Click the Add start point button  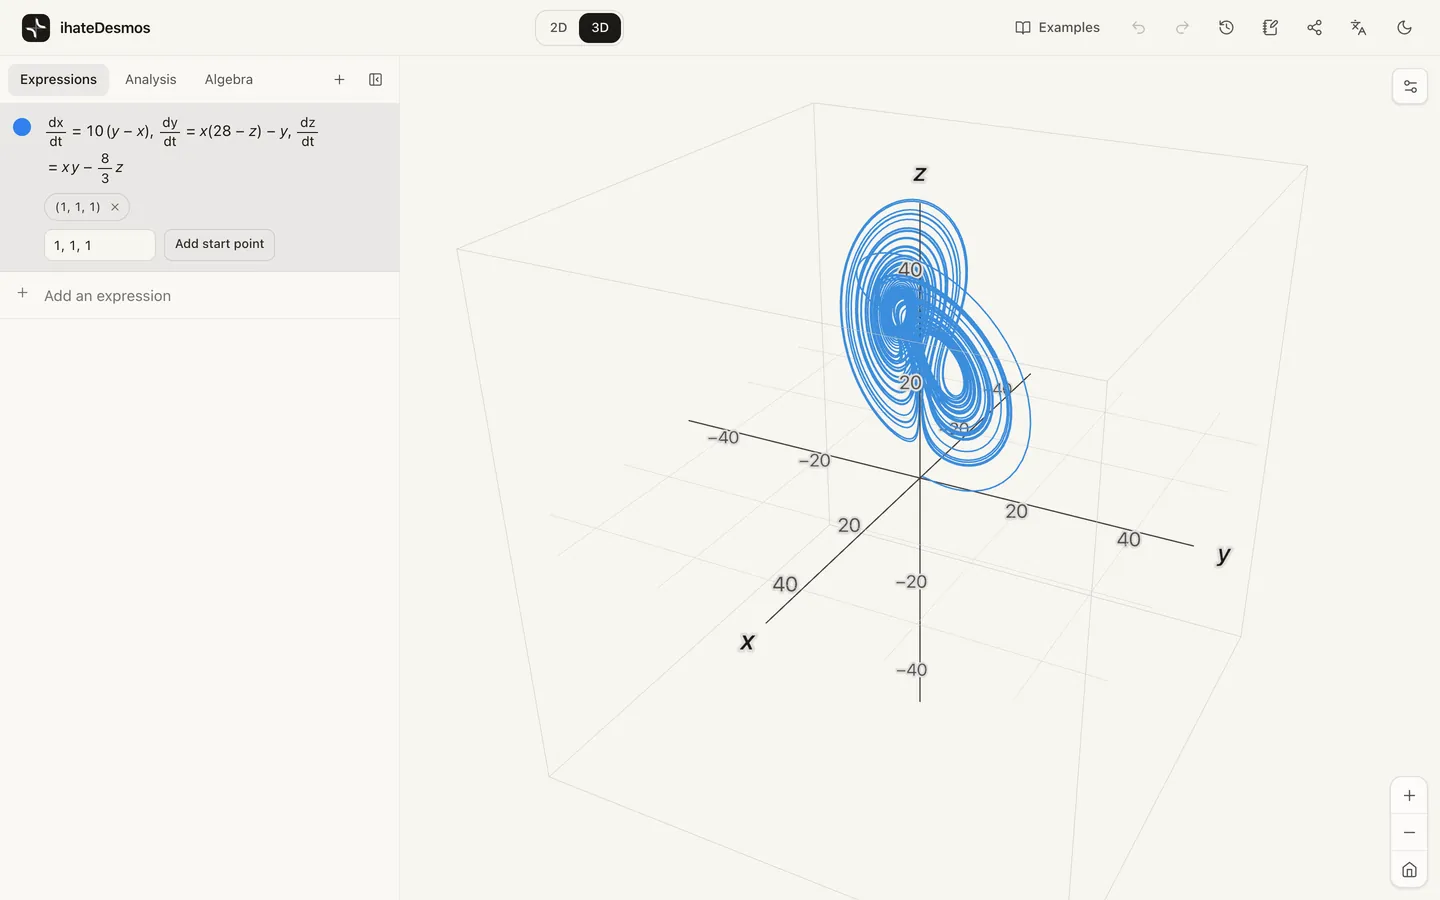point(219,245)
